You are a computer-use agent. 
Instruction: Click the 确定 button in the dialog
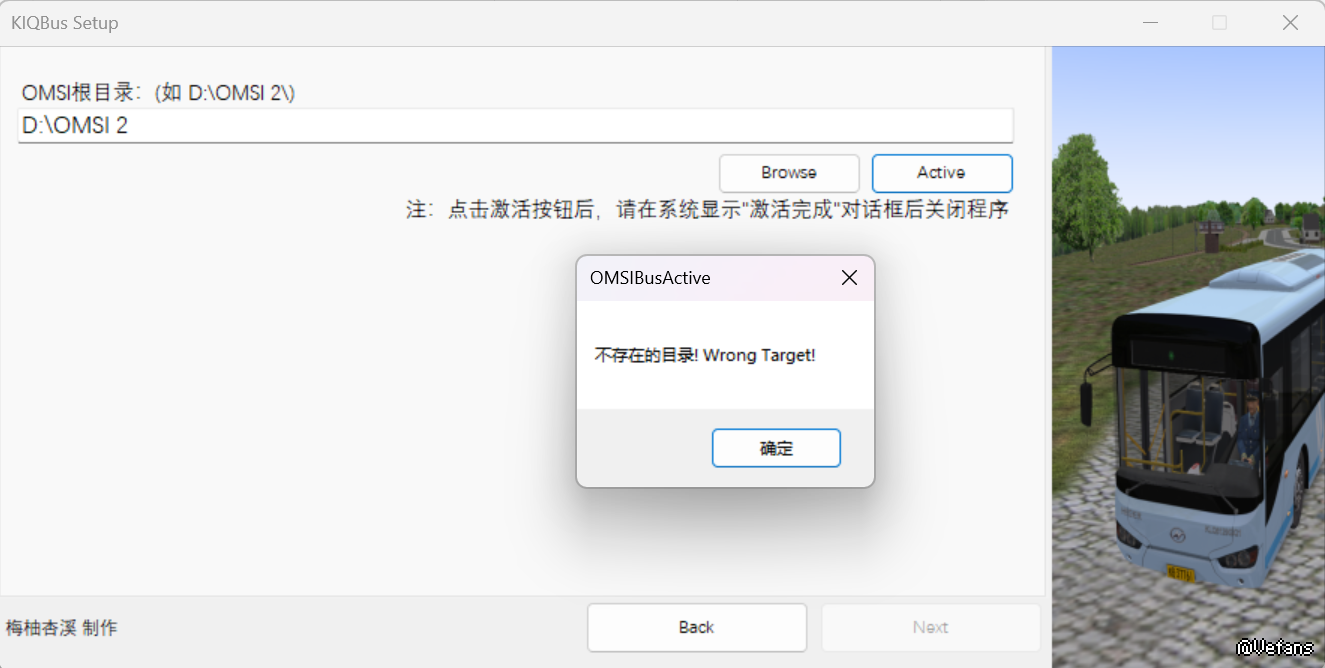pyautogui.click(x=776, y=448)
